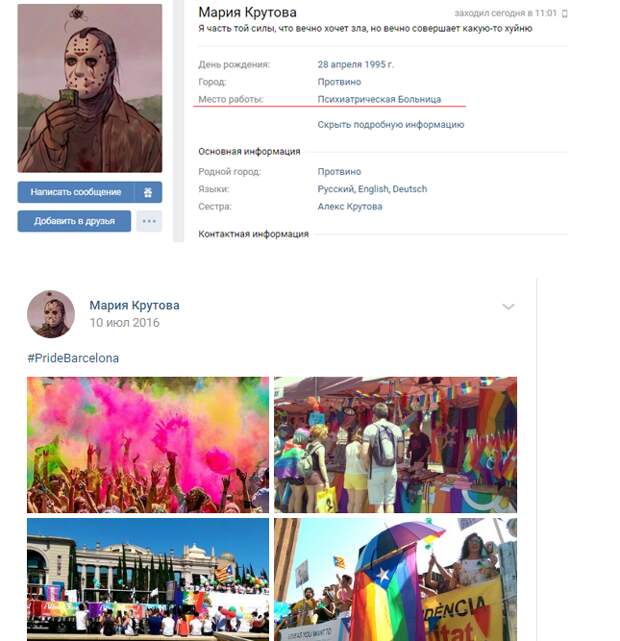Open the rainbow umbrella parade photo
This screenshot has width=620, height=641.
[x=395, y=580]
